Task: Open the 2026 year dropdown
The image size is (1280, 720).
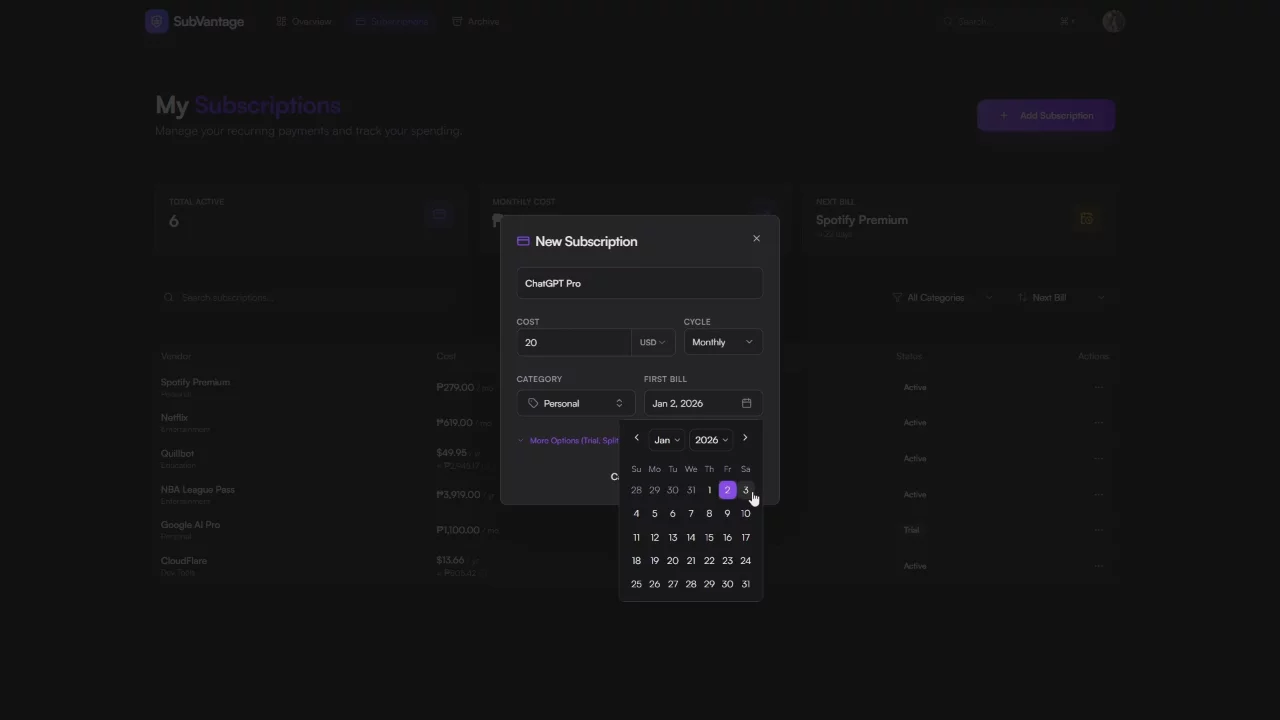Action: point(711,440)
